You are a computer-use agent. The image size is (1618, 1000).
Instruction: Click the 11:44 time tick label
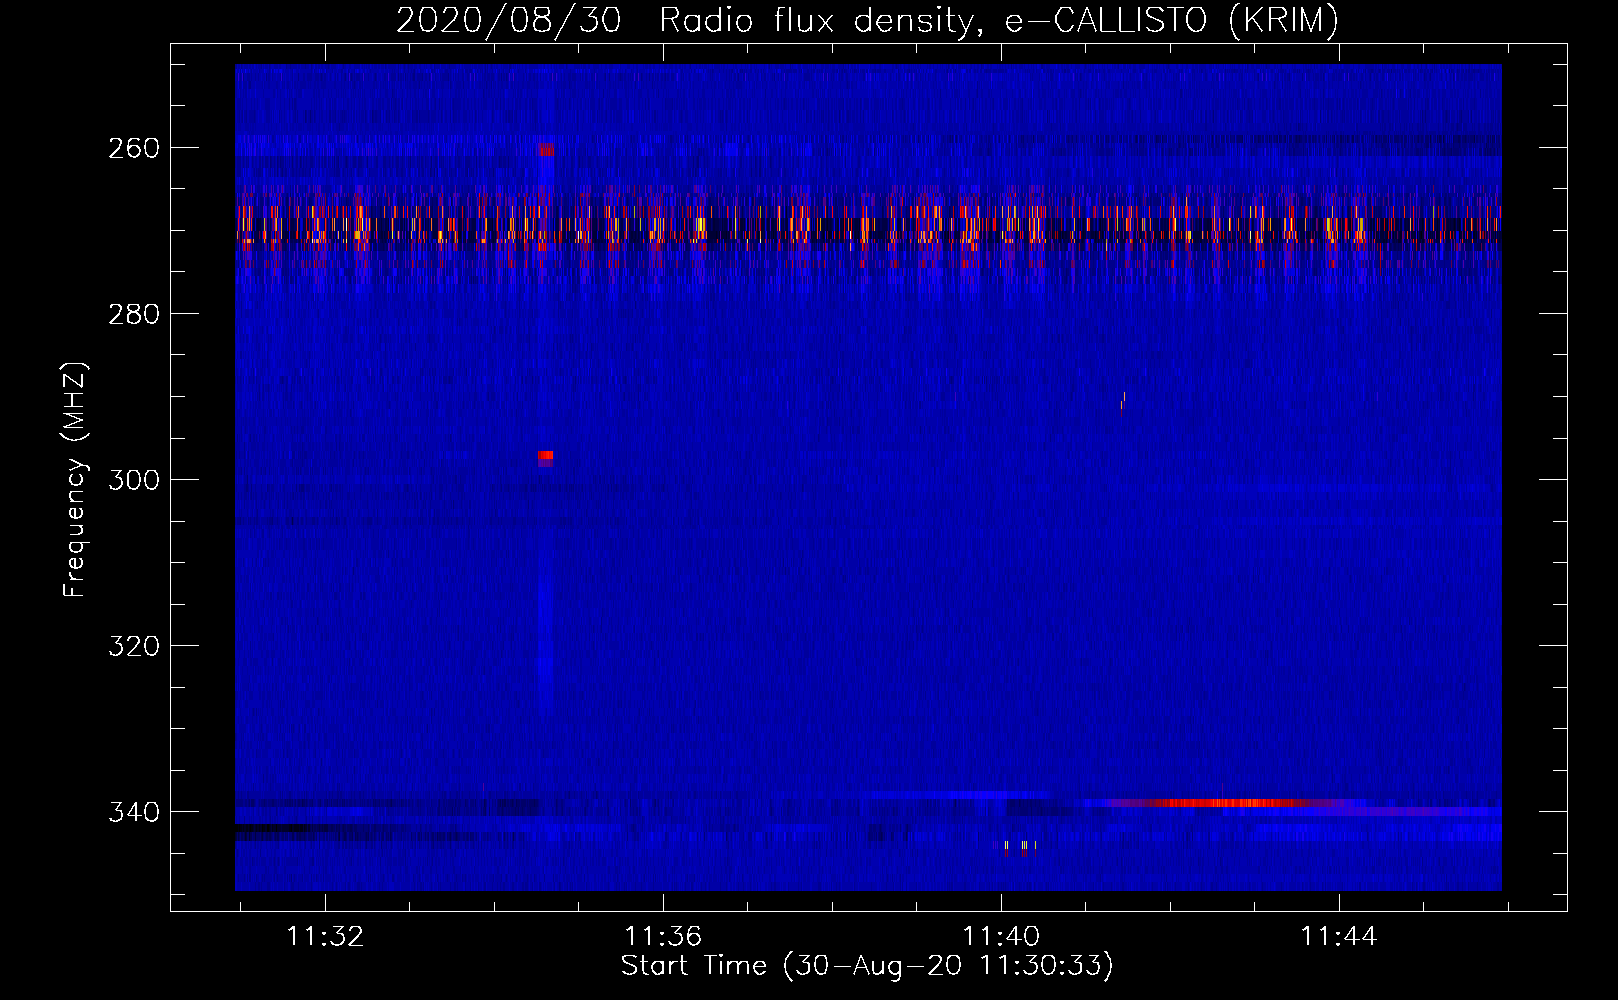click(x=1339, y=937)
